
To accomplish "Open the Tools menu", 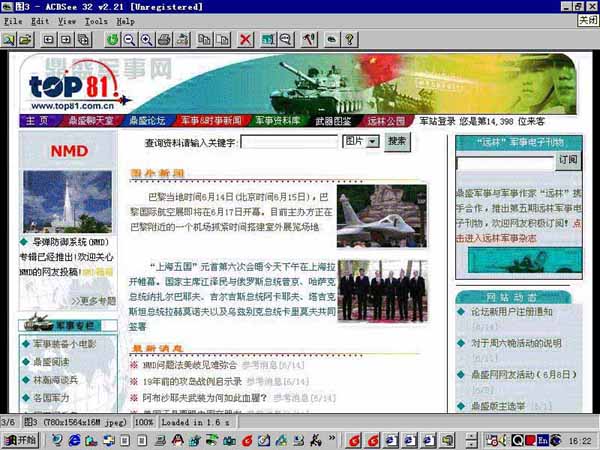I will tap(96, 20).
